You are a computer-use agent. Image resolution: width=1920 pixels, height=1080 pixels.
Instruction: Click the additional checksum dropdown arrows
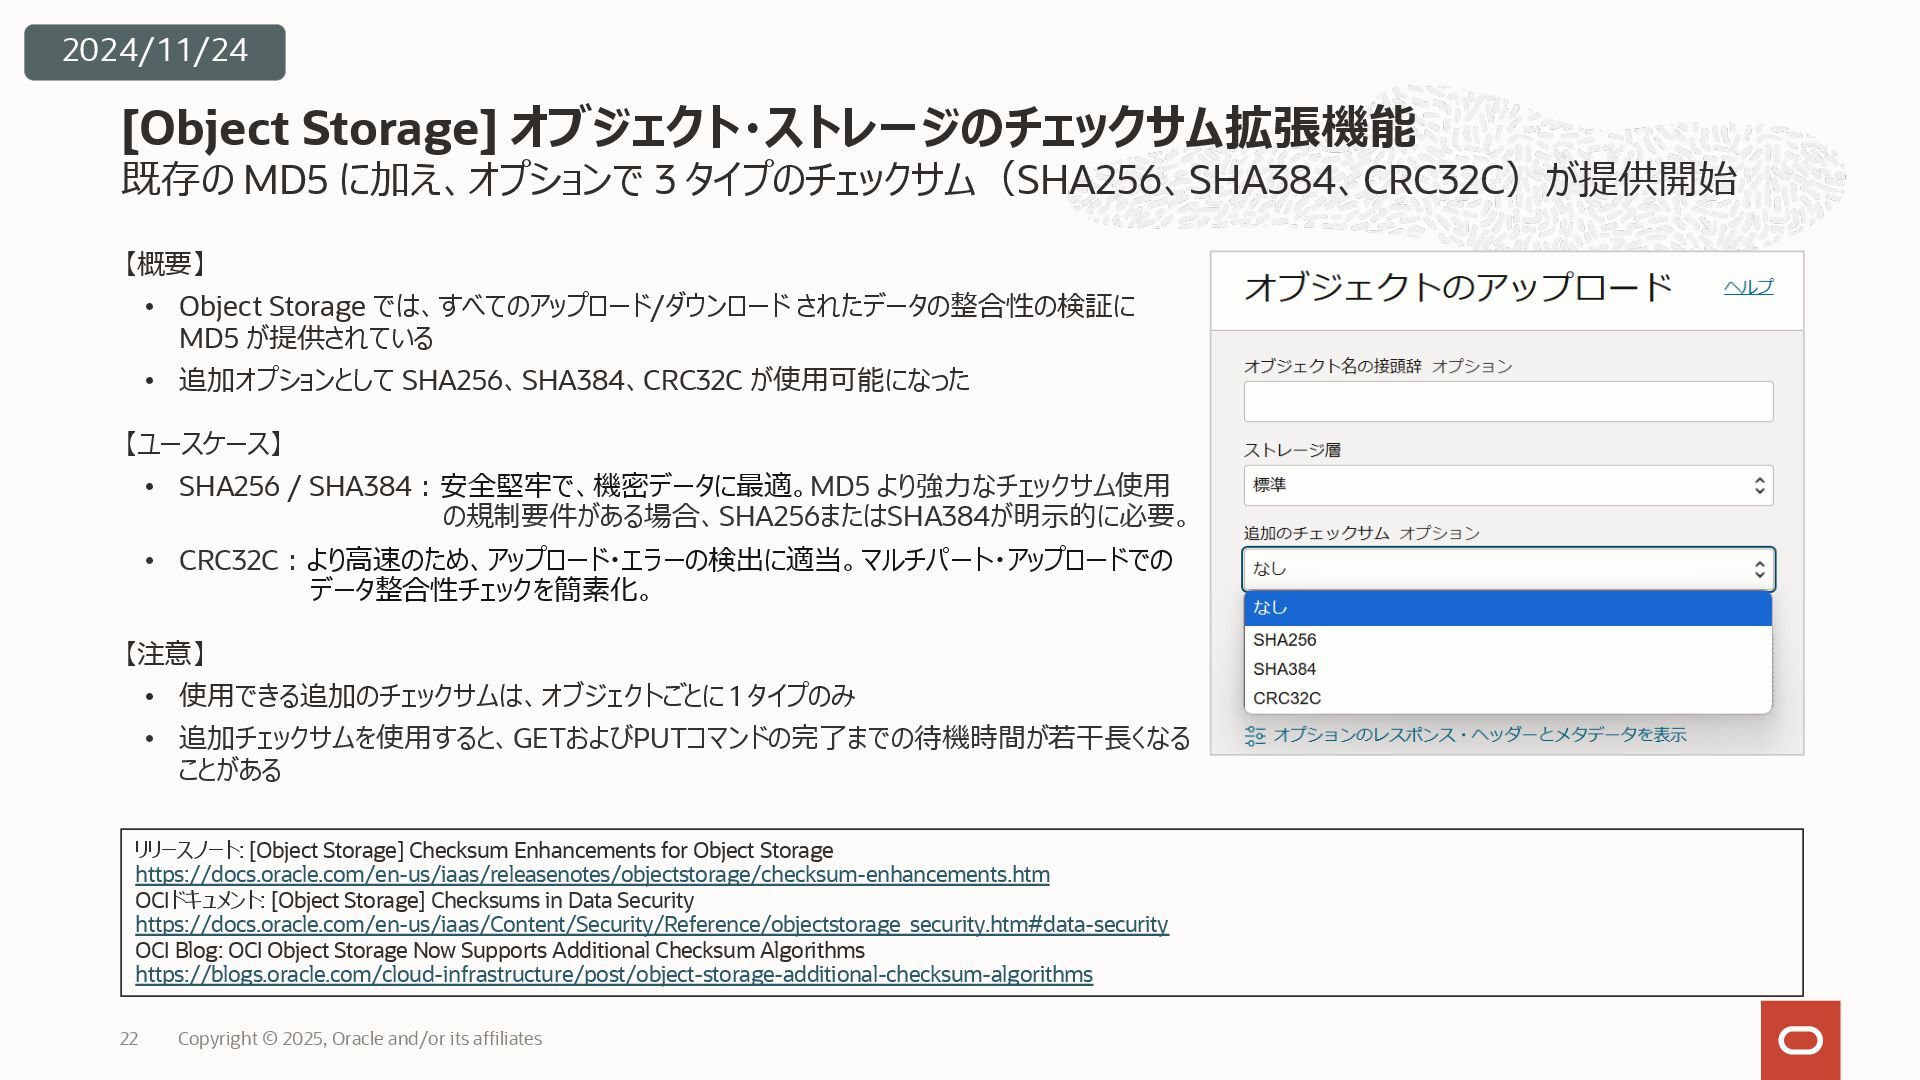[1759, 569]
